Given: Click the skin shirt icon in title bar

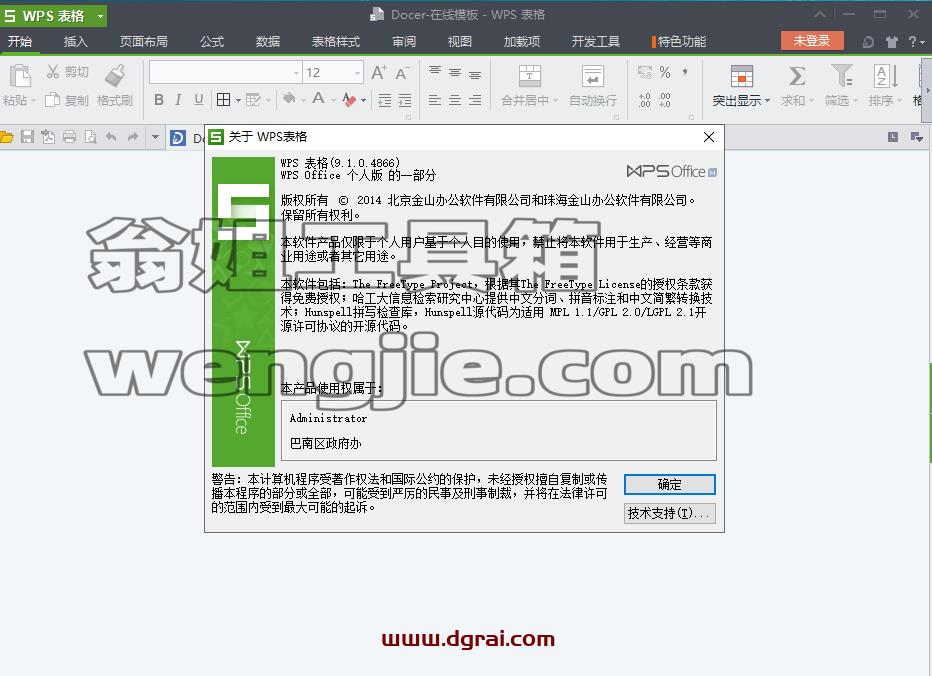Looking at the screenshot, I should (x=892, y=42).
